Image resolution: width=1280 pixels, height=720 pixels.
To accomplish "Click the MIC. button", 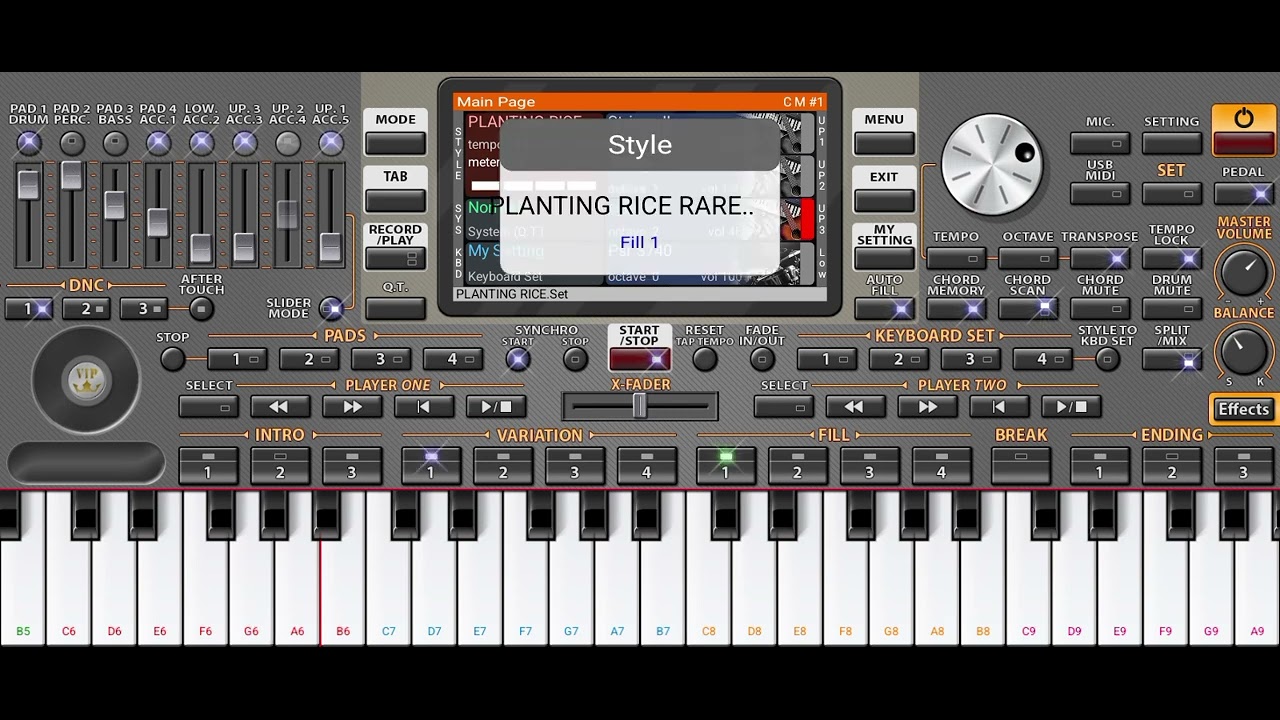I will [x=1100, y=143].
